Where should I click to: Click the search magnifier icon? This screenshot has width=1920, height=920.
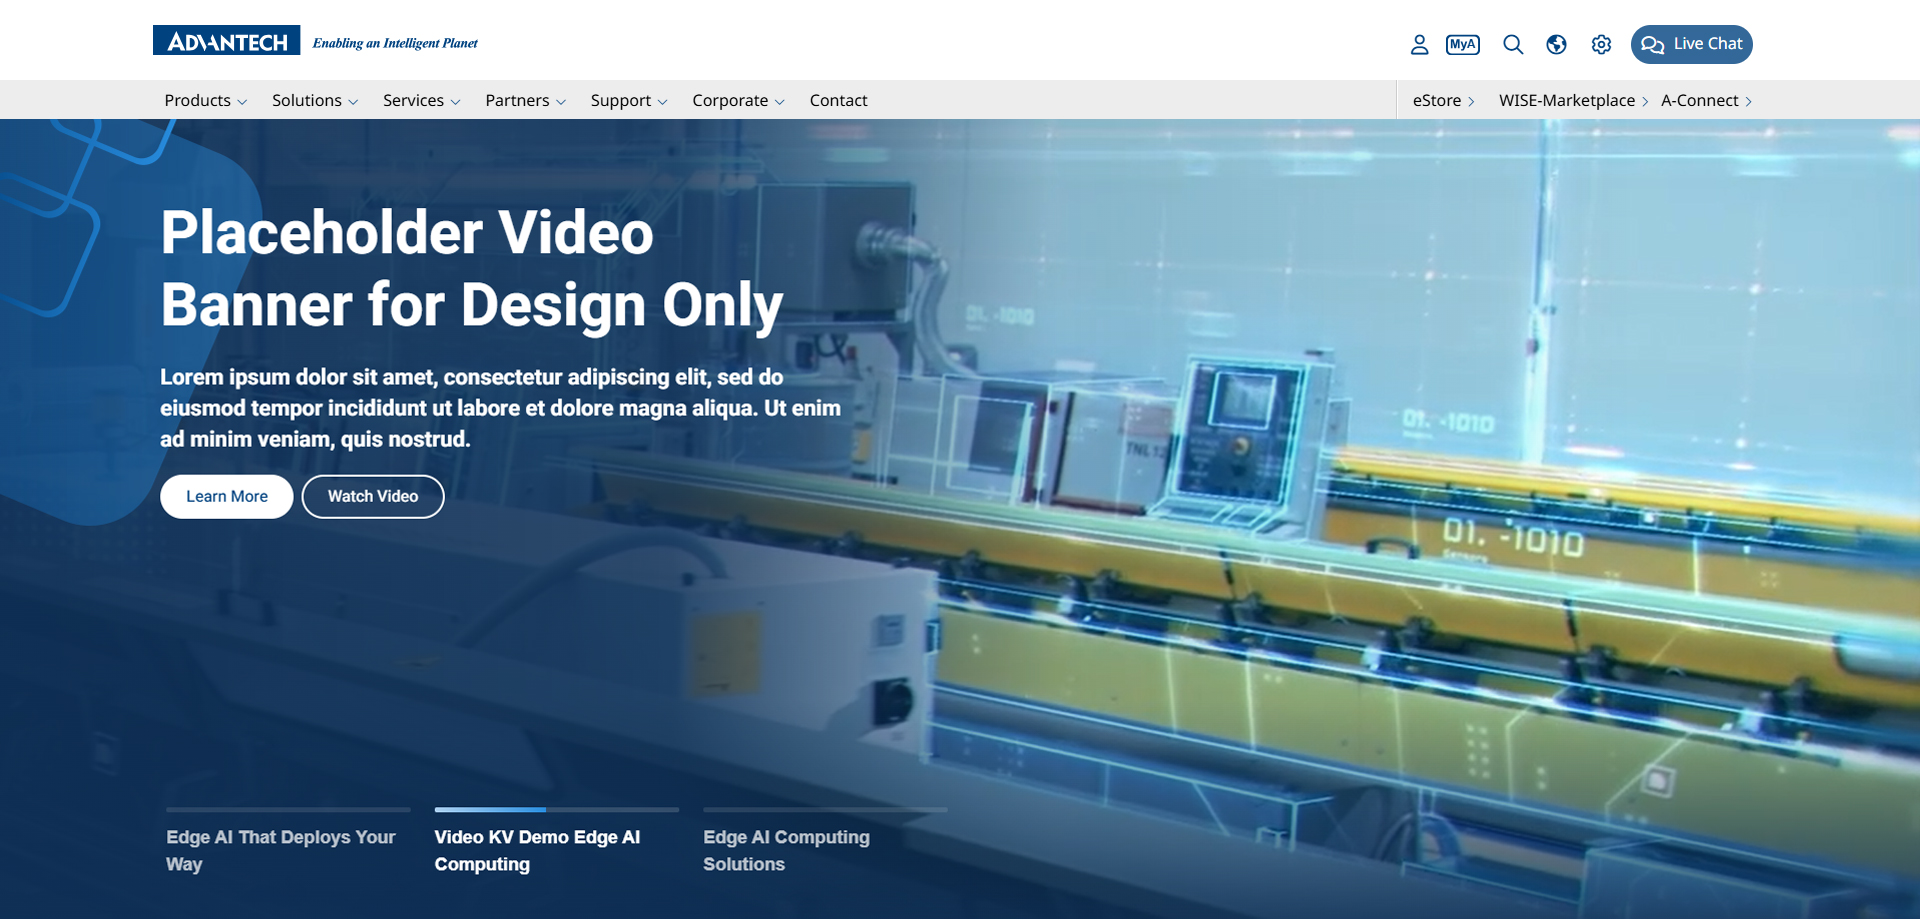coord(1513,44)
